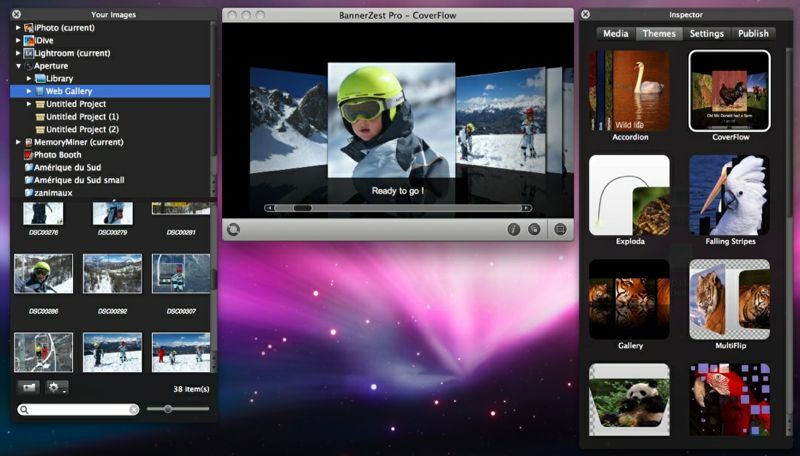Select the panda theme thumbnail

[x=629, y=399]
